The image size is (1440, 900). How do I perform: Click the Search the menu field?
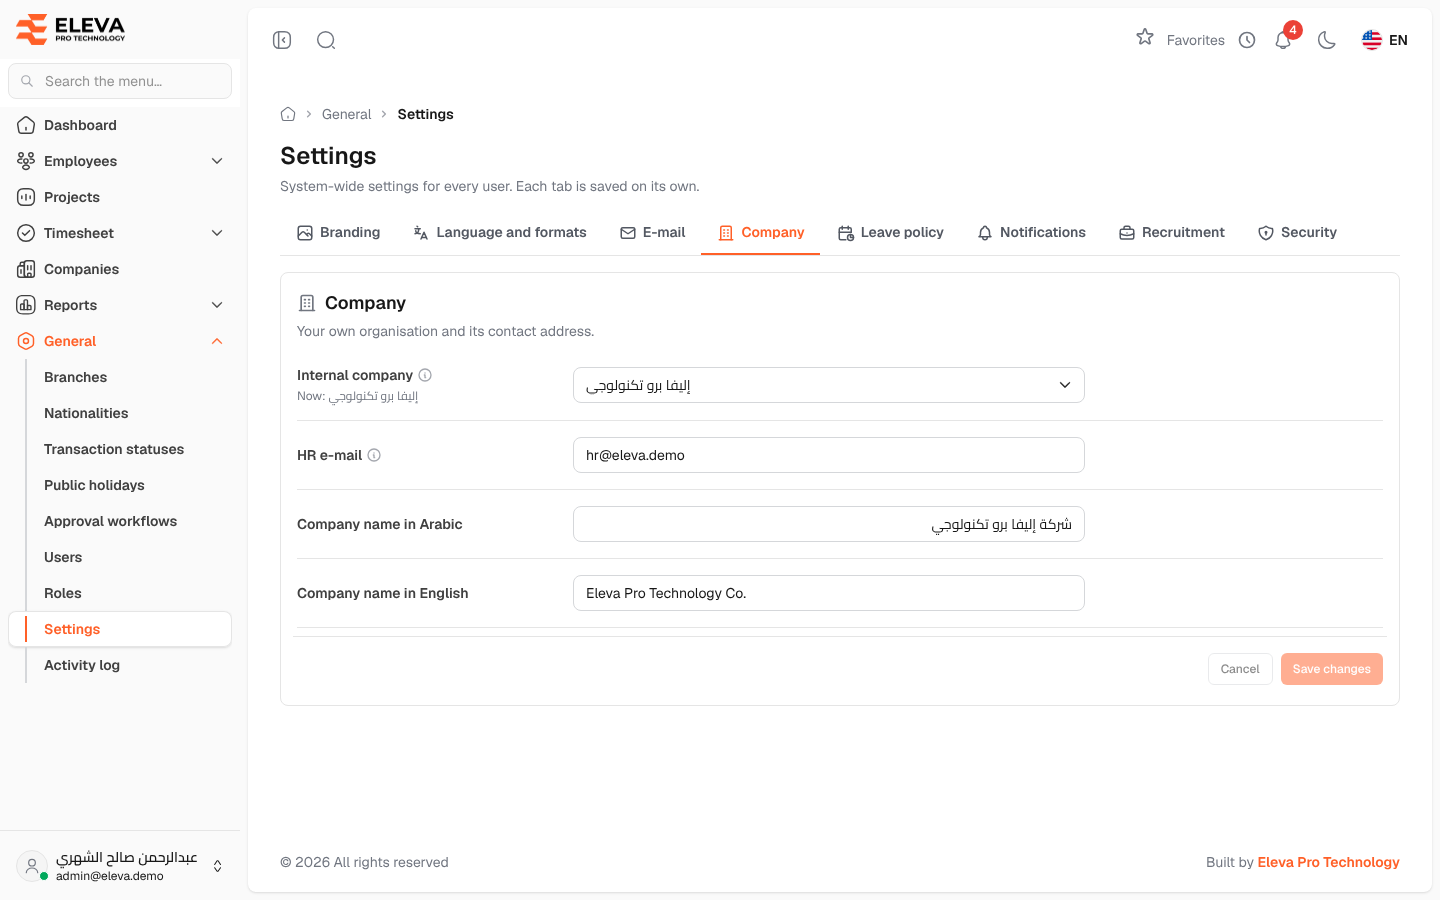[120, 81]
